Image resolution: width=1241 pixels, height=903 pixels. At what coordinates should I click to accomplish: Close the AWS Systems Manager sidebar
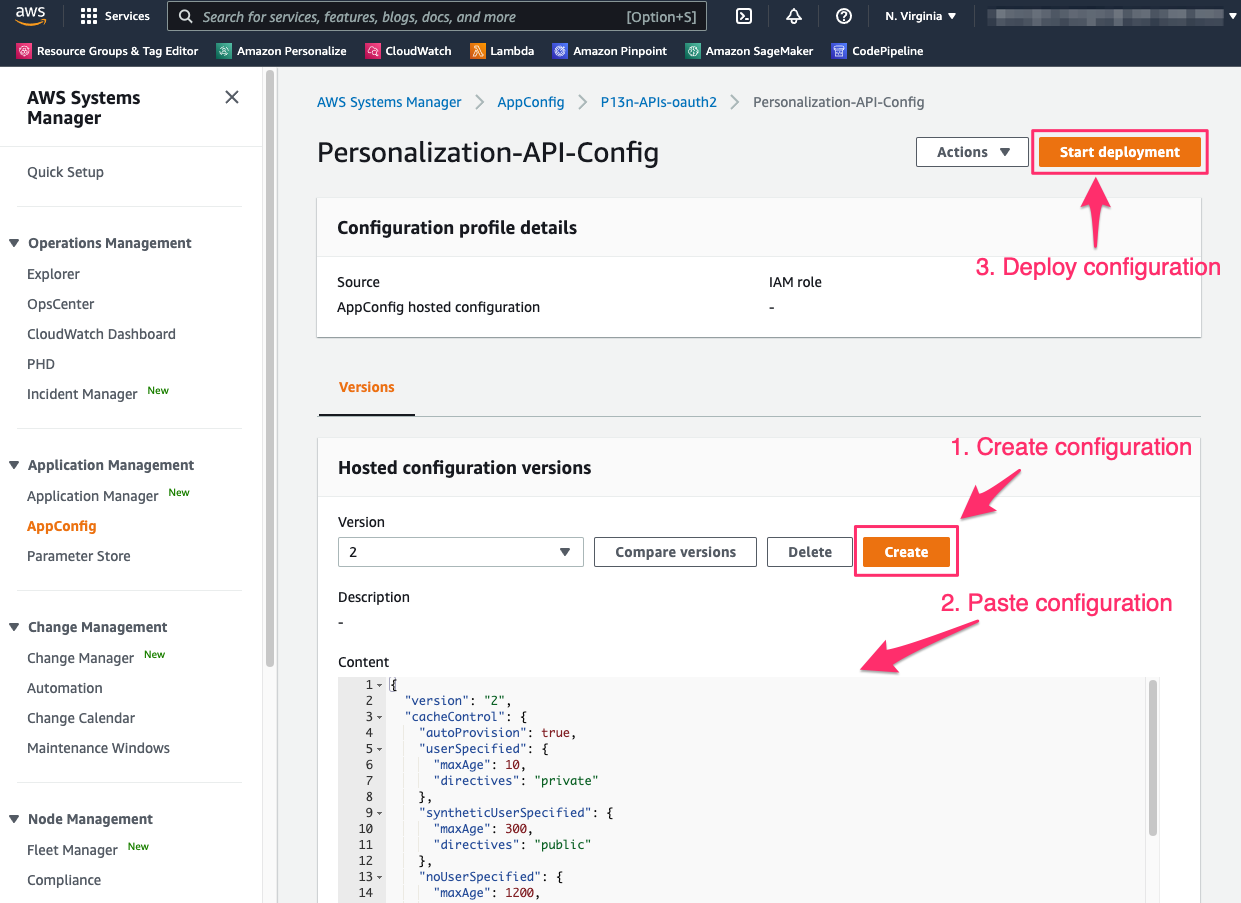coord(232,97)
